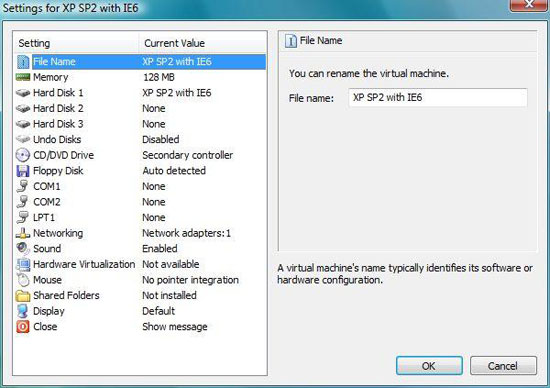Click the Hardware Virtualization icon

click(23, 265)
